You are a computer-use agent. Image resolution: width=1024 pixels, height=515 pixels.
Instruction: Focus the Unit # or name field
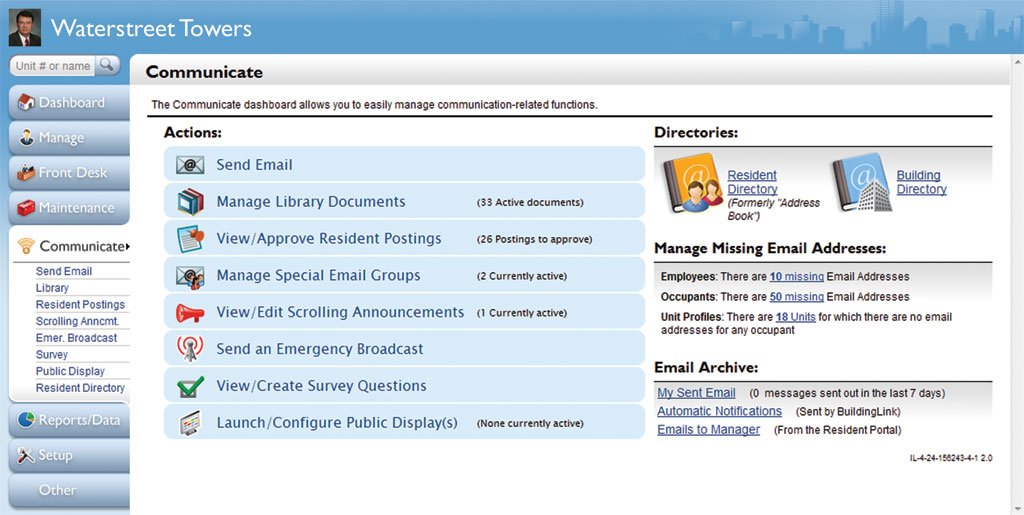pos(53,65)
